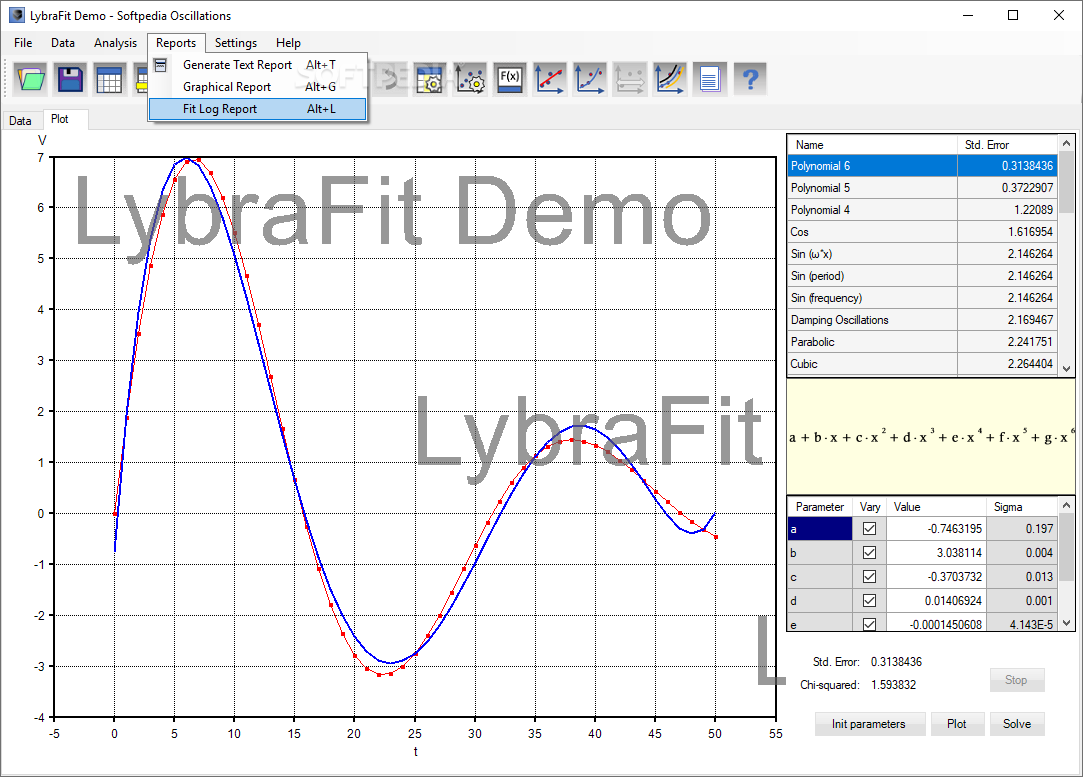Image resolution: width=1083 pixels, height=777 pixels.
Task: Click the Plot button
Action: pyautogui.click(x=957, y=724)
